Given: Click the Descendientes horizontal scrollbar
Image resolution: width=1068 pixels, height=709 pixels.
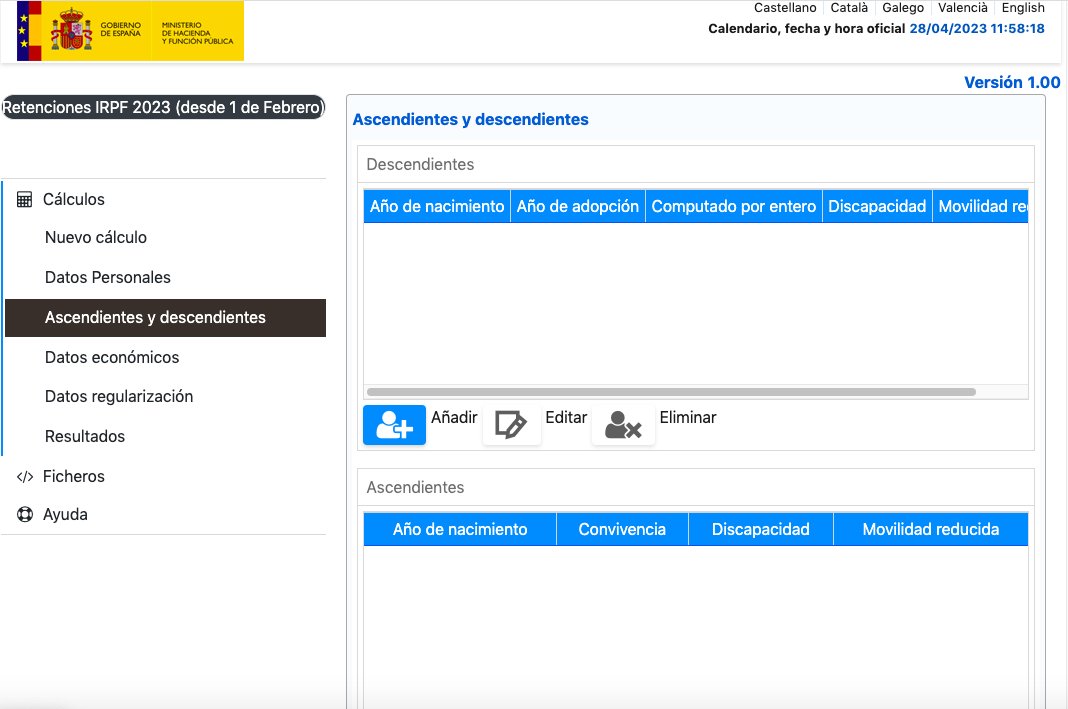Looking at the screenshot, I should tap(671, 392).
